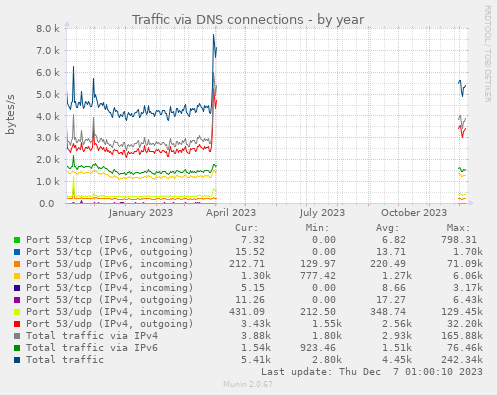Click the '3.0 k' y-axis tick label

tap(48, 138)
